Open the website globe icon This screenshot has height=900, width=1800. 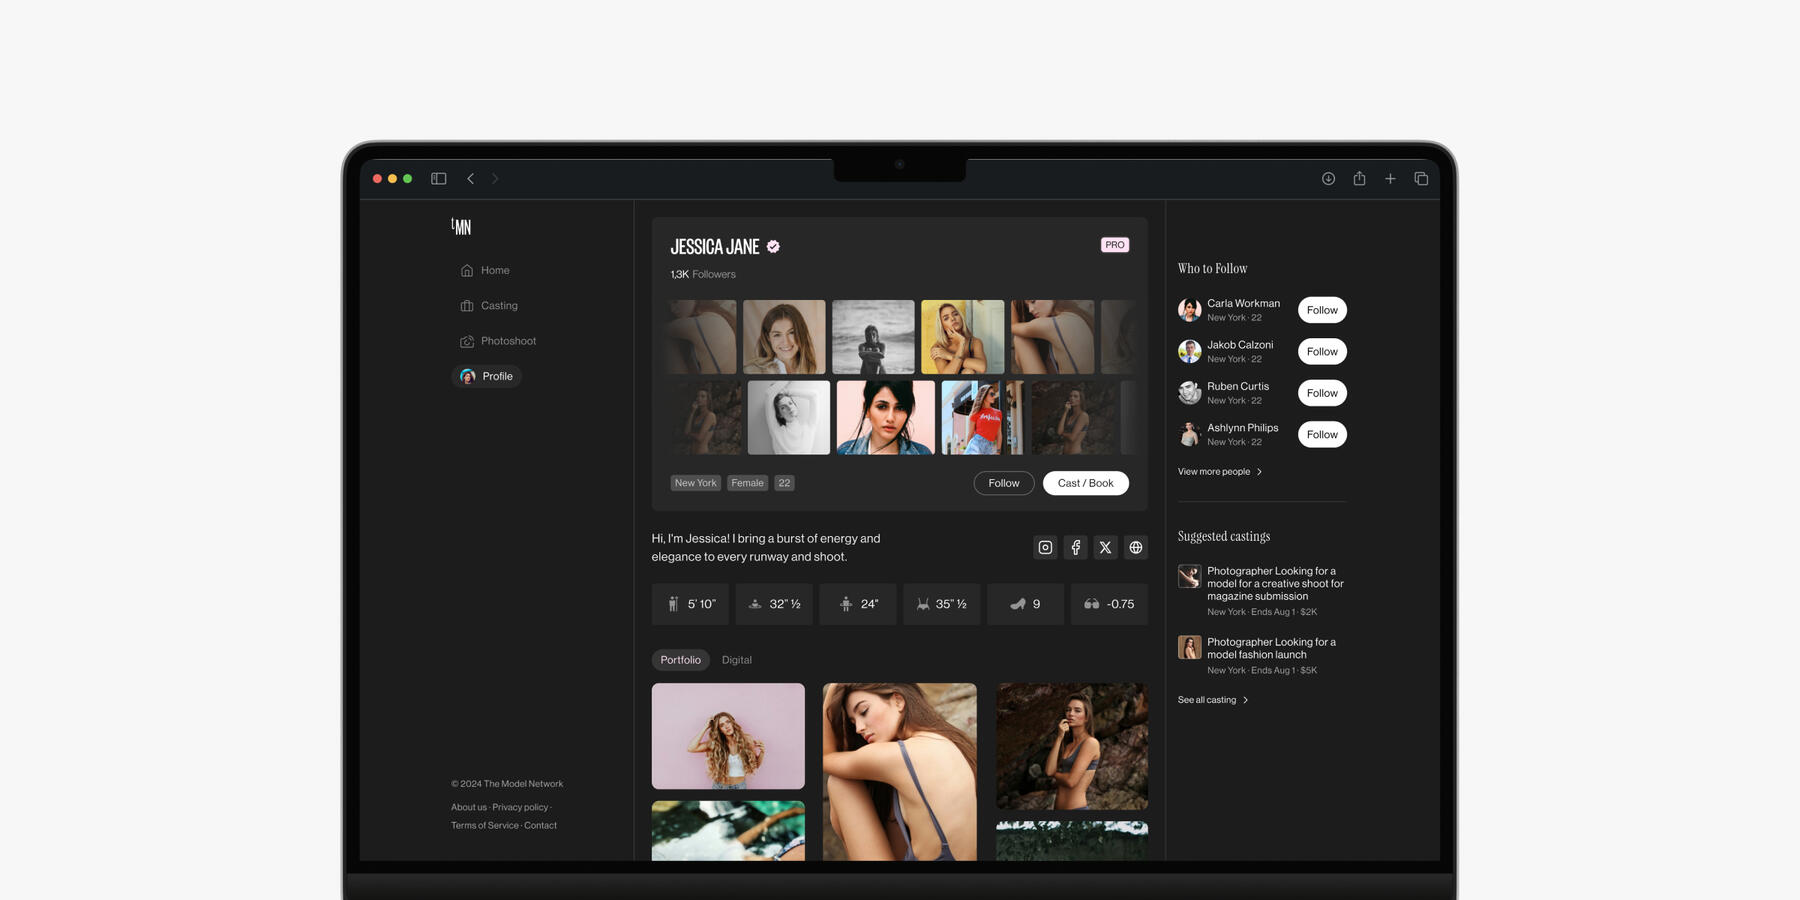pos(1135,547)
